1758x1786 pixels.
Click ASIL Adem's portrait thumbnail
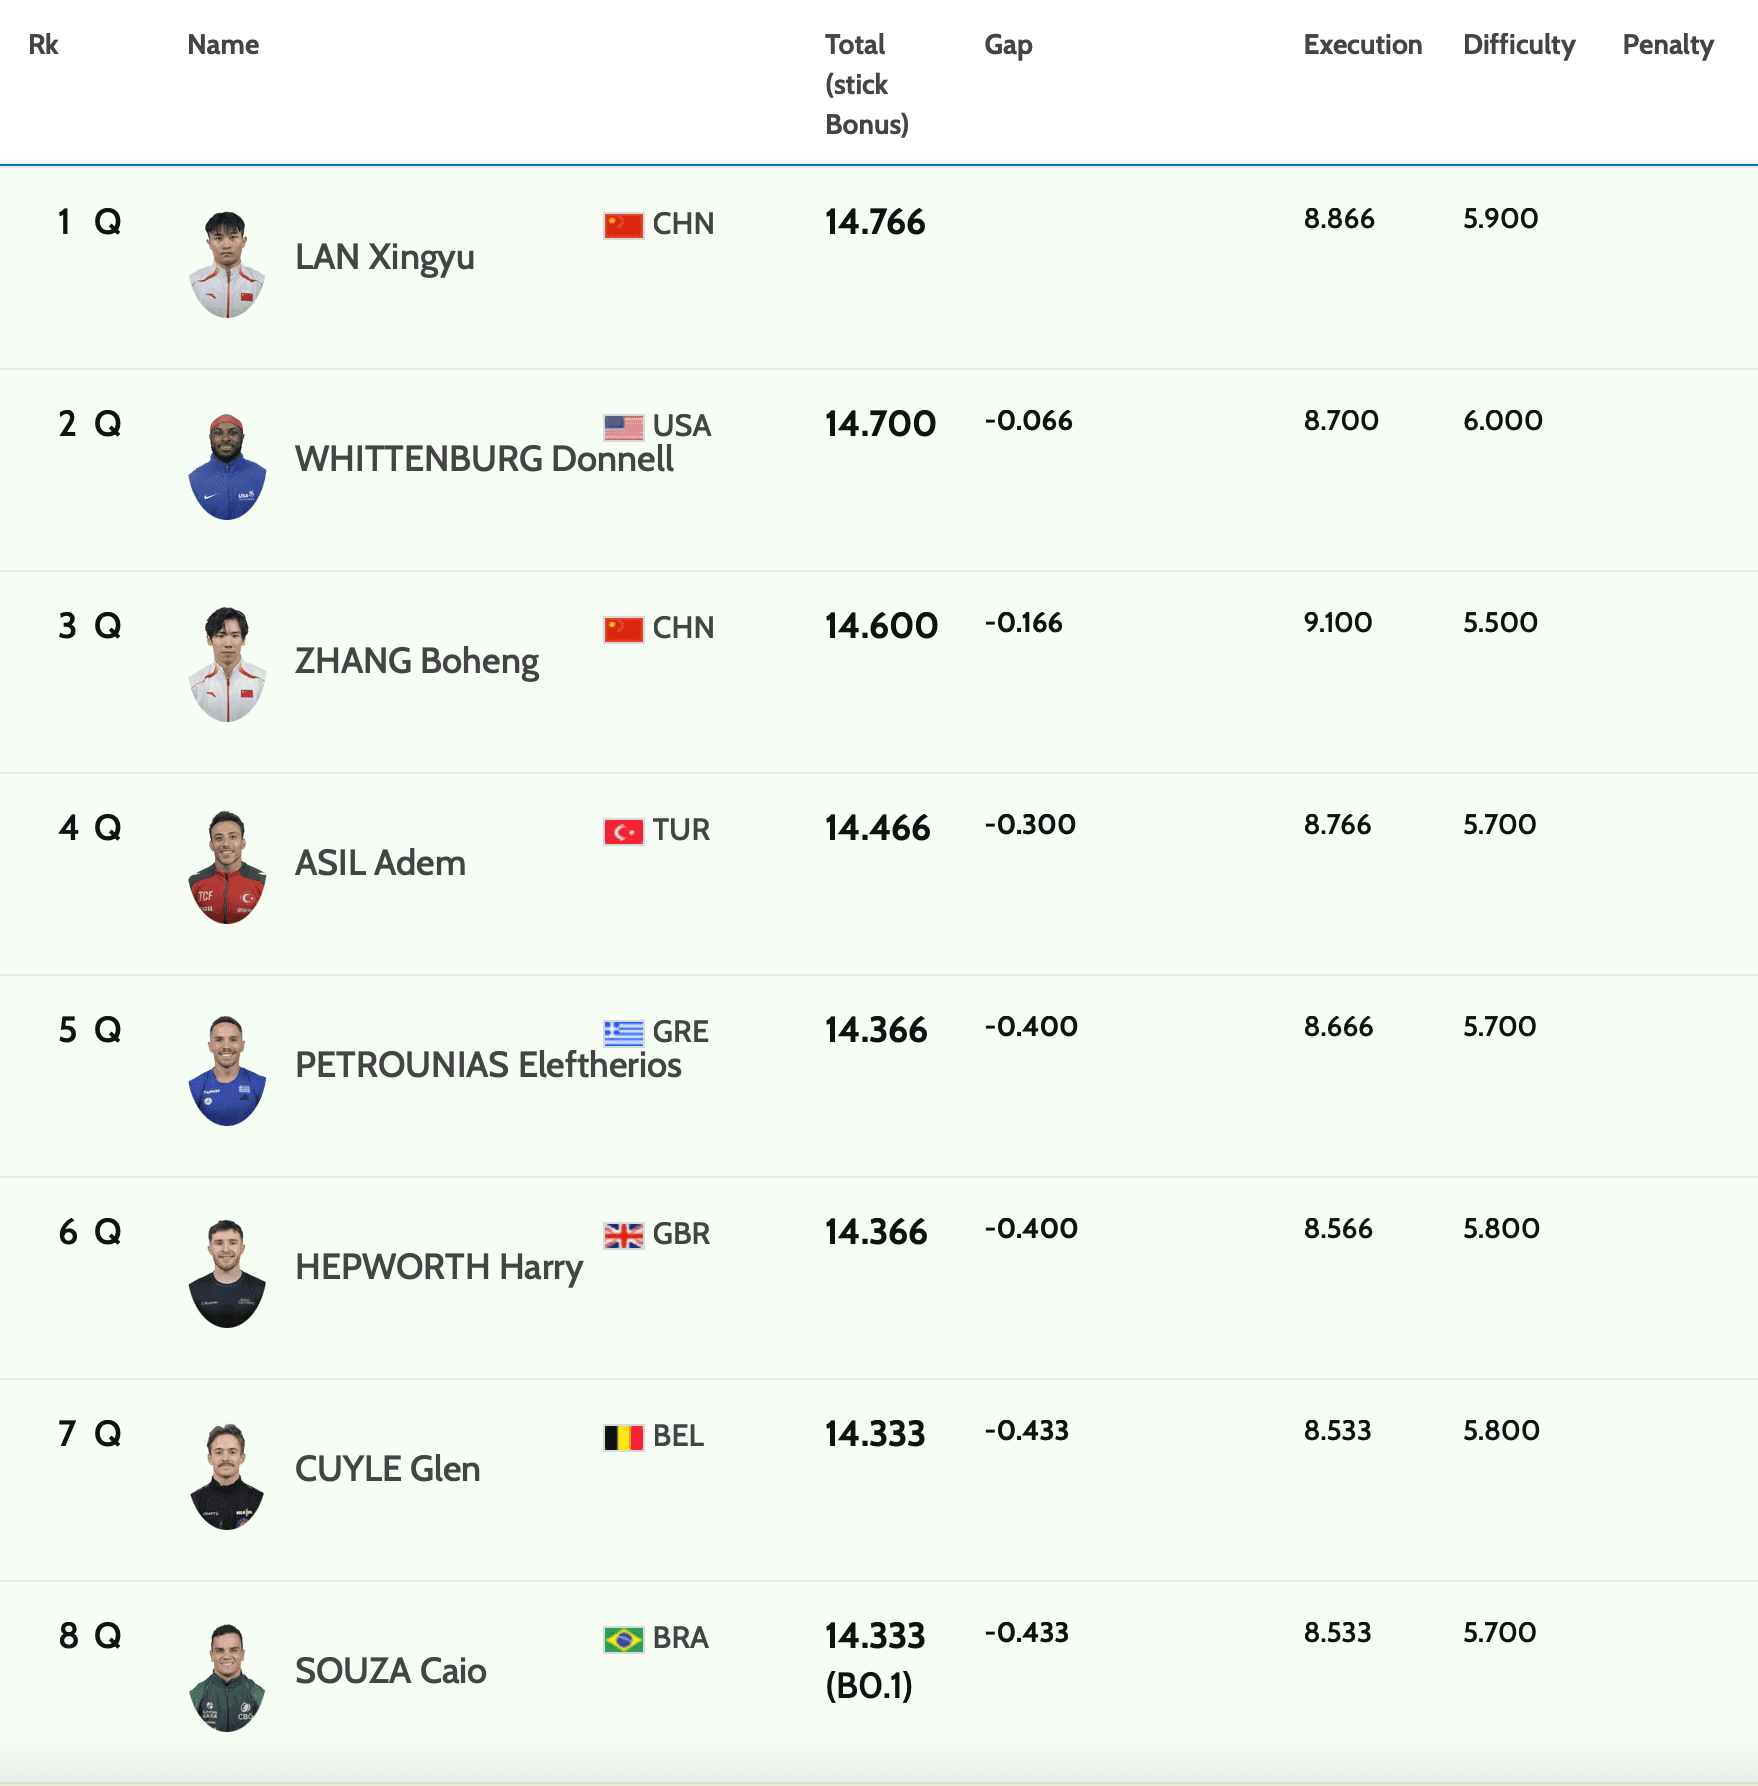point(227,868)
